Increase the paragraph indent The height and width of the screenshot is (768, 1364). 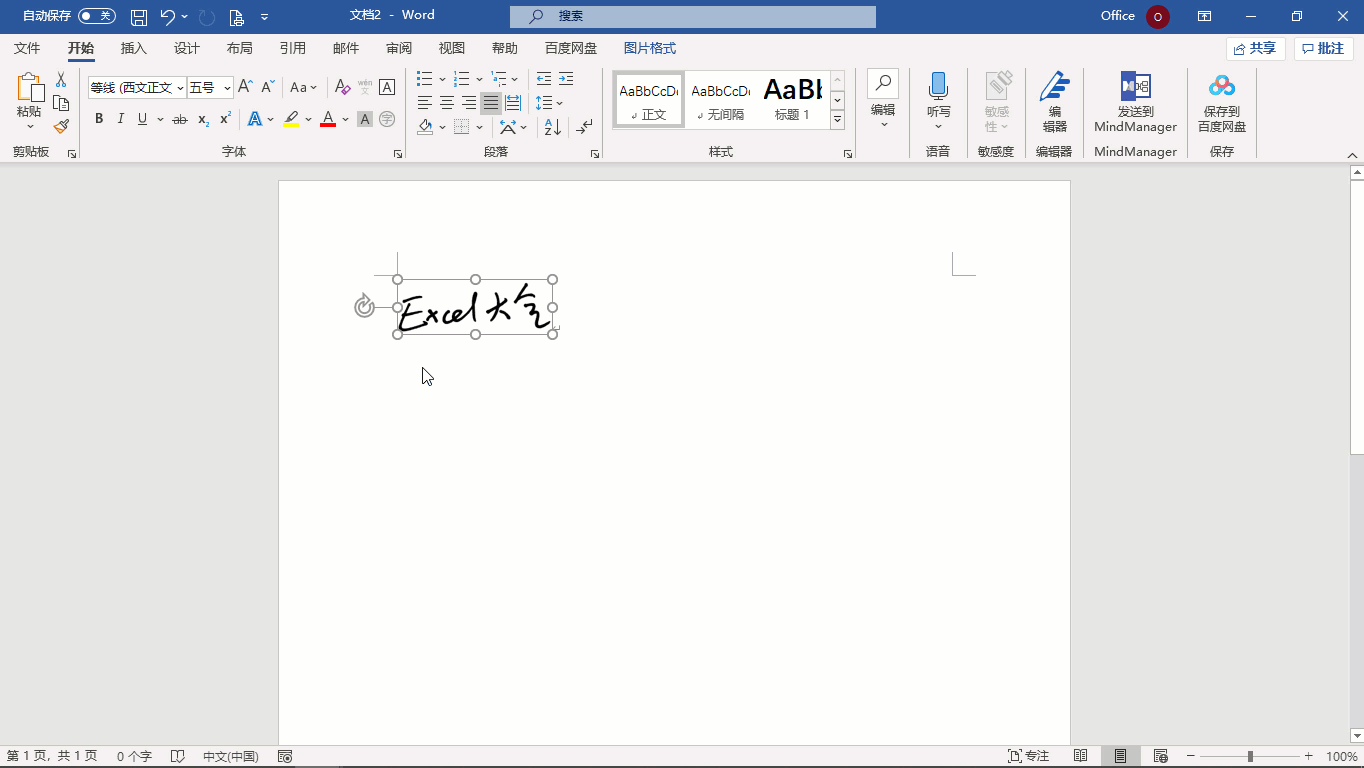click(x=566, y=79)
